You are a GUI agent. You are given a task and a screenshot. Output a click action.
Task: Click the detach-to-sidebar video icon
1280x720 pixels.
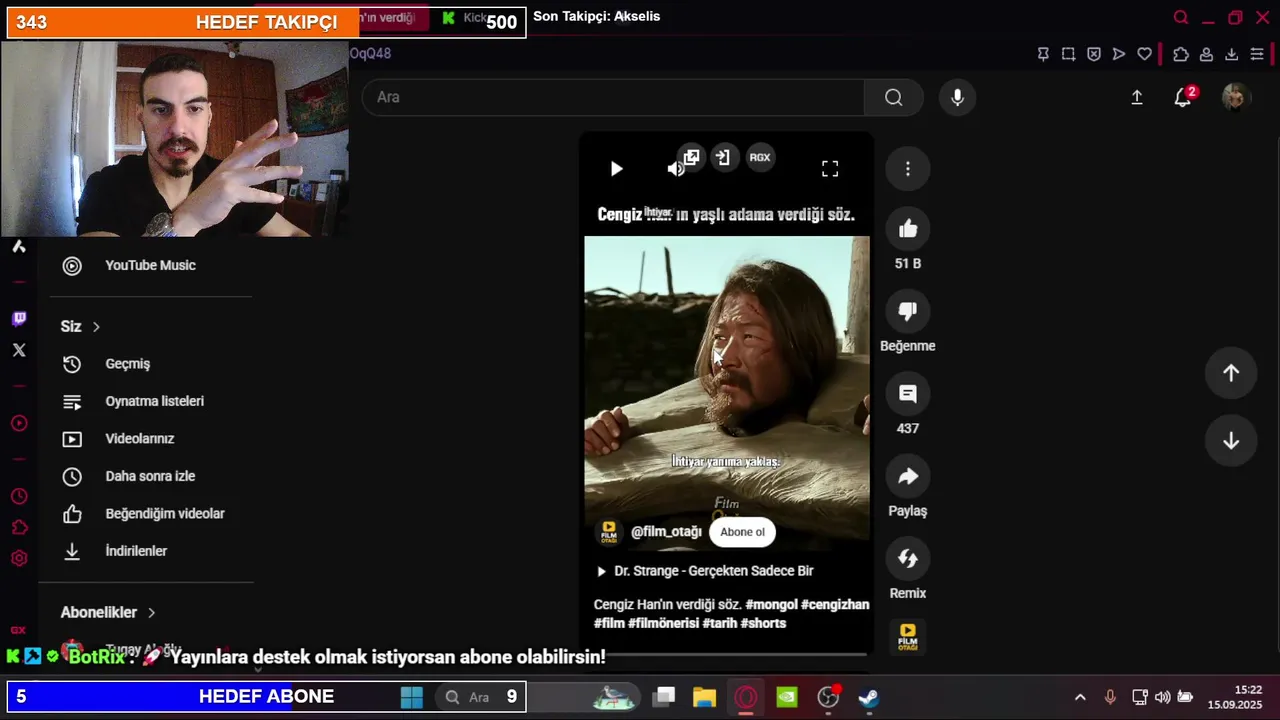click(723, 157)
